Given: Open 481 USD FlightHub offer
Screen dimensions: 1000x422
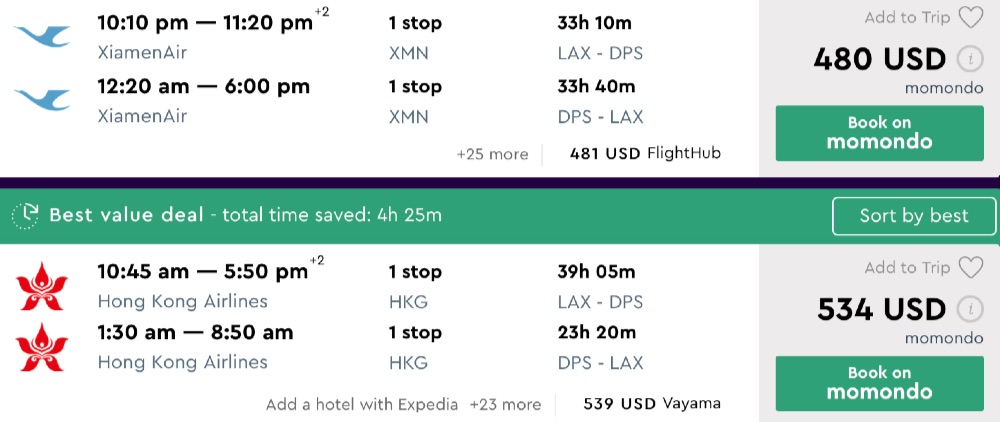Looking at the screenshot, I should (x=645, y=154).
